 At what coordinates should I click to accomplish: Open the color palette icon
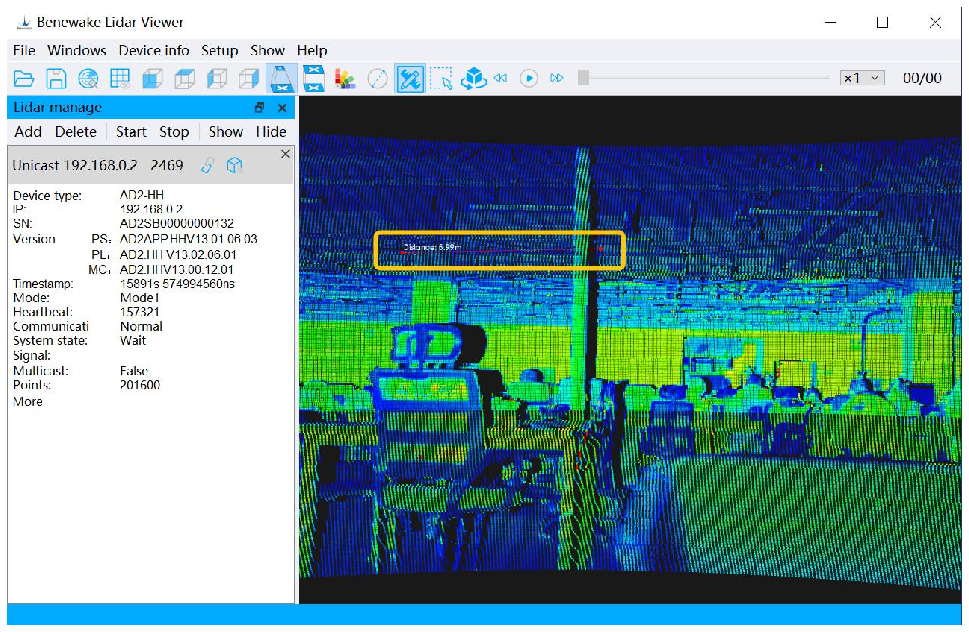345,78
